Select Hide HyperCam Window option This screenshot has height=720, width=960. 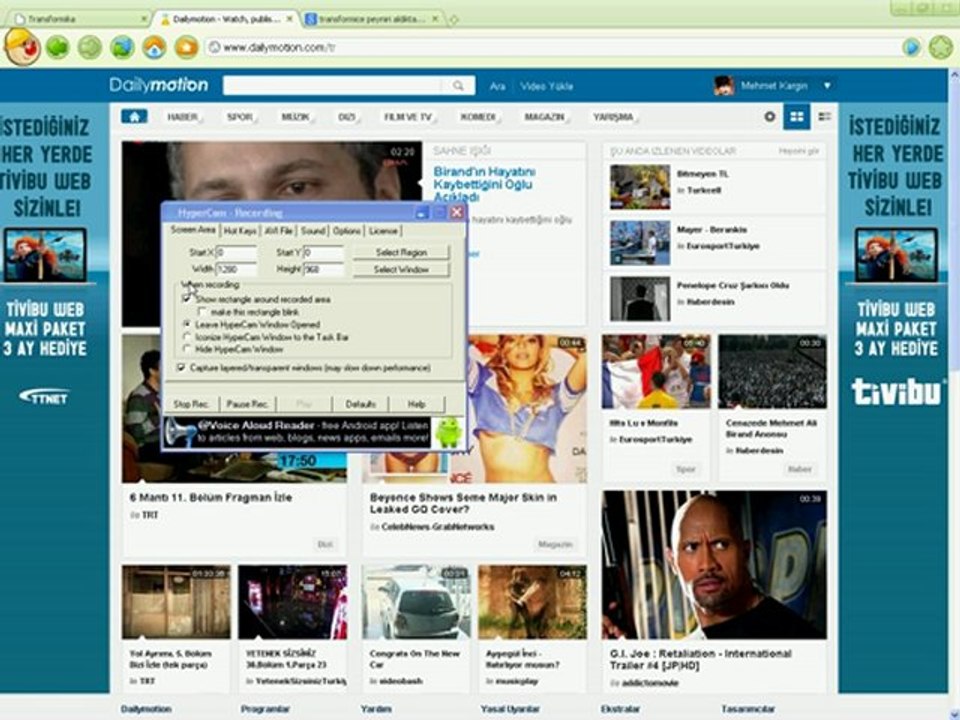(187, 349)
